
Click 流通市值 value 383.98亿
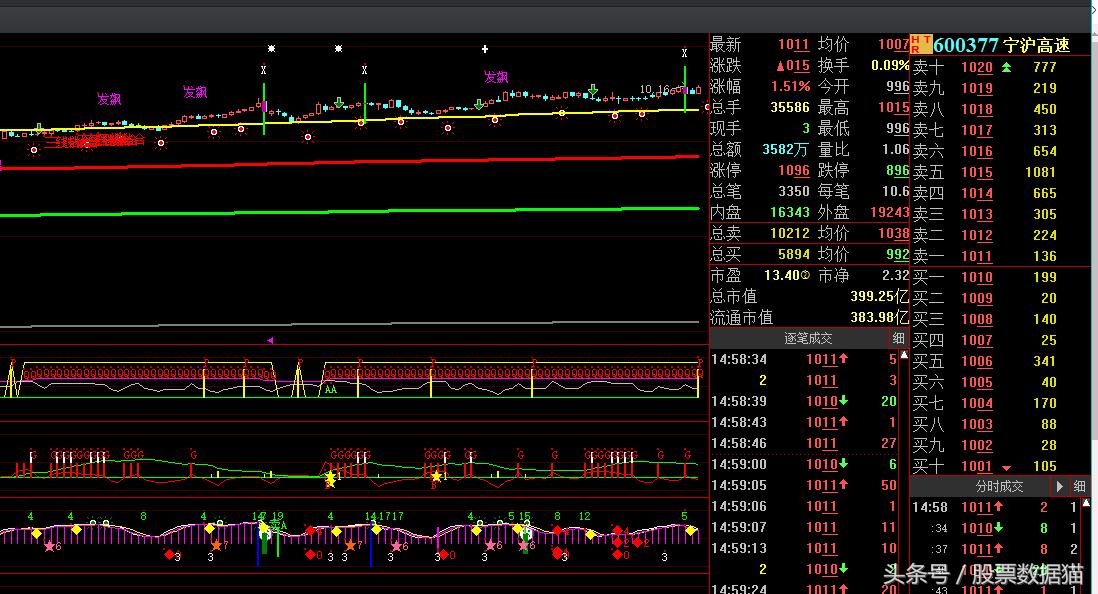(880, 317)
